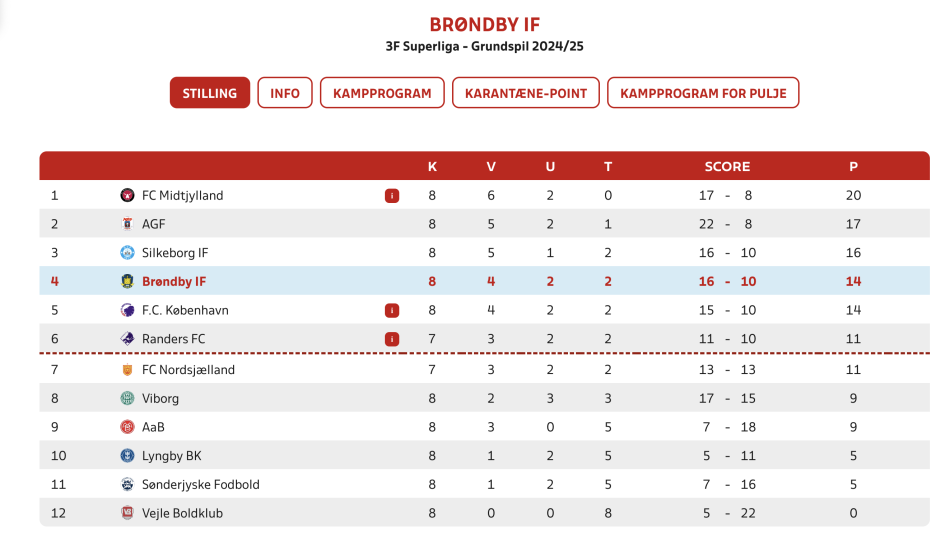The image size is (950, 548).
Task: Open the KARANTÆNE-POINT tab
Action: (x=526, y=93)
